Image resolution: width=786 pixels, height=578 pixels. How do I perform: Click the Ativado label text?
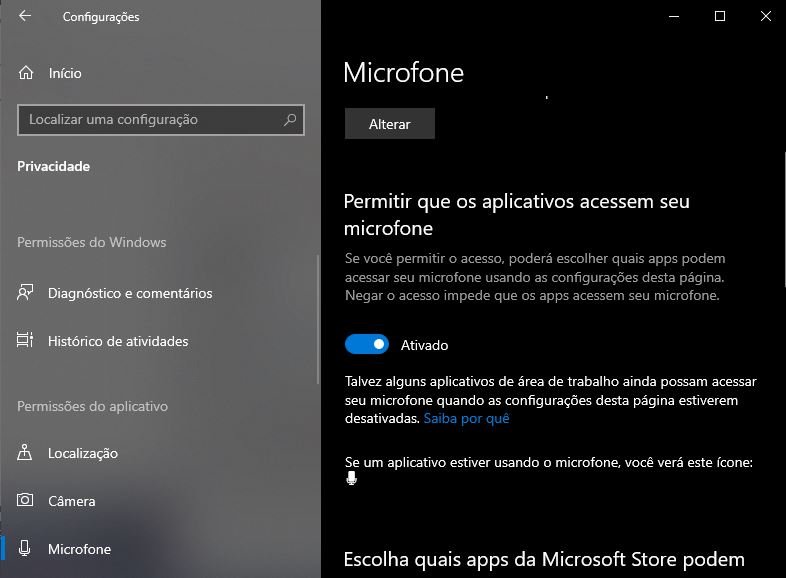point(424,345)
